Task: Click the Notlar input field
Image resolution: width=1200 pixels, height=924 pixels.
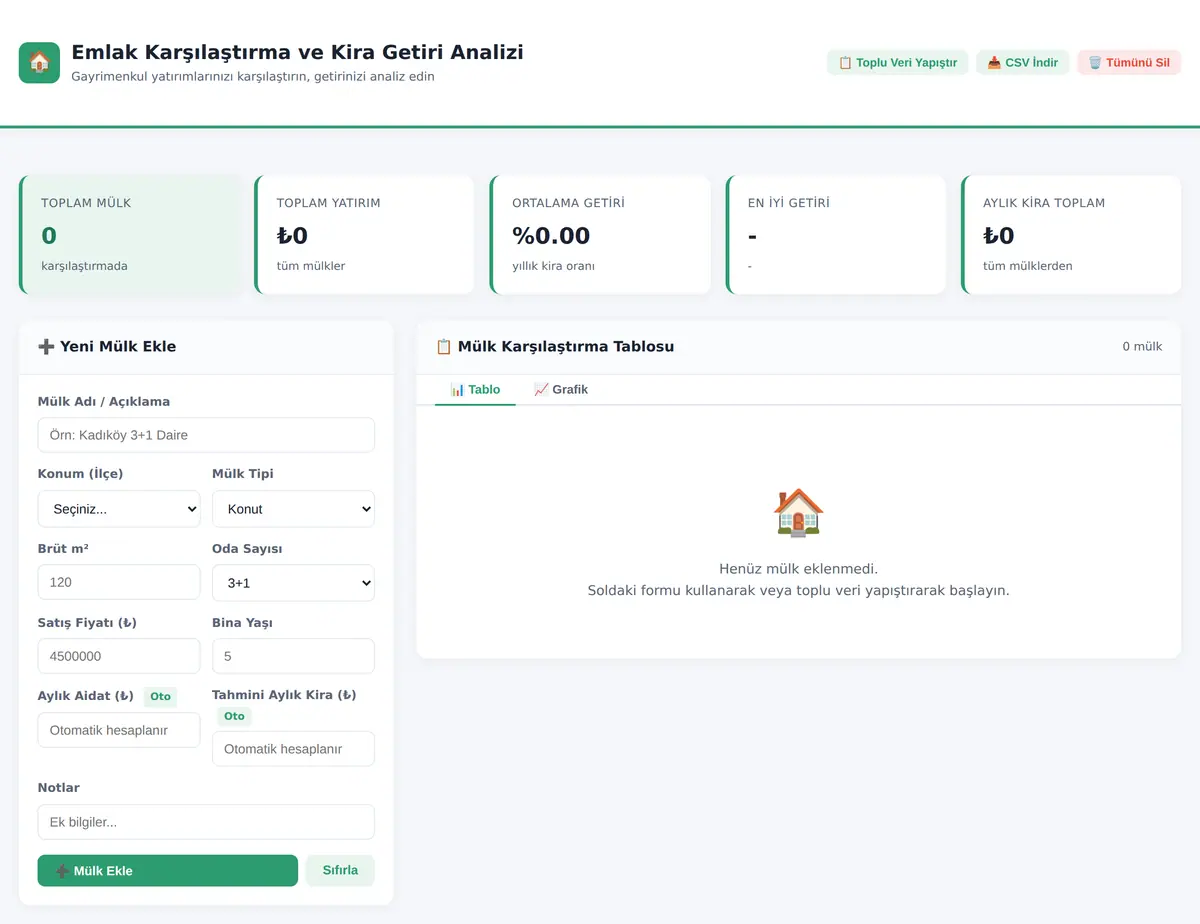Action: click(206, 822)
